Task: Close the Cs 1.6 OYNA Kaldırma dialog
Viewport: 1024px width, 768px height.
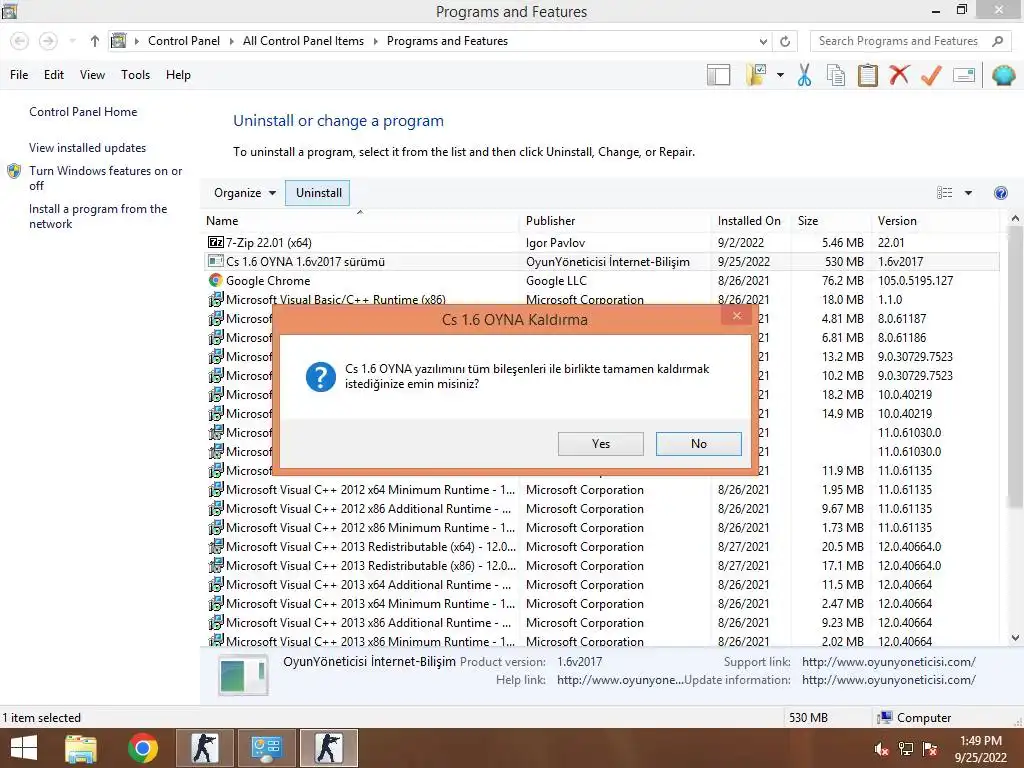Action: pos(737,316)
